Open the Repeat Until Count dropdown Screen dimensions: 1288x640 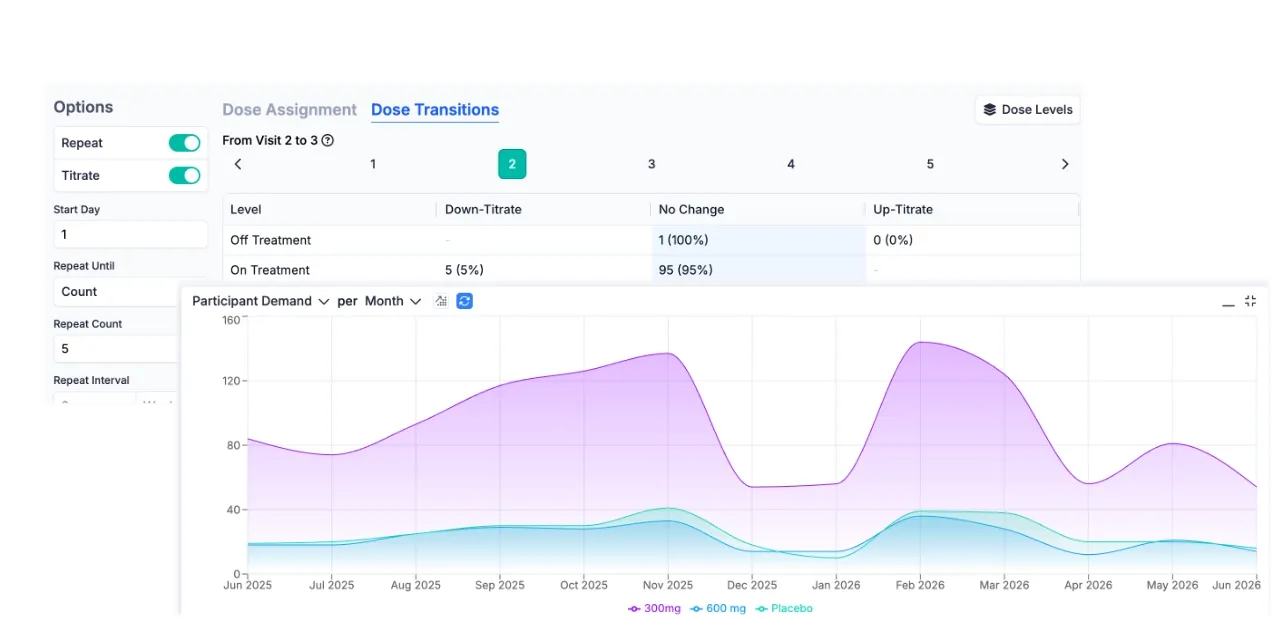(x=115, y=292)
